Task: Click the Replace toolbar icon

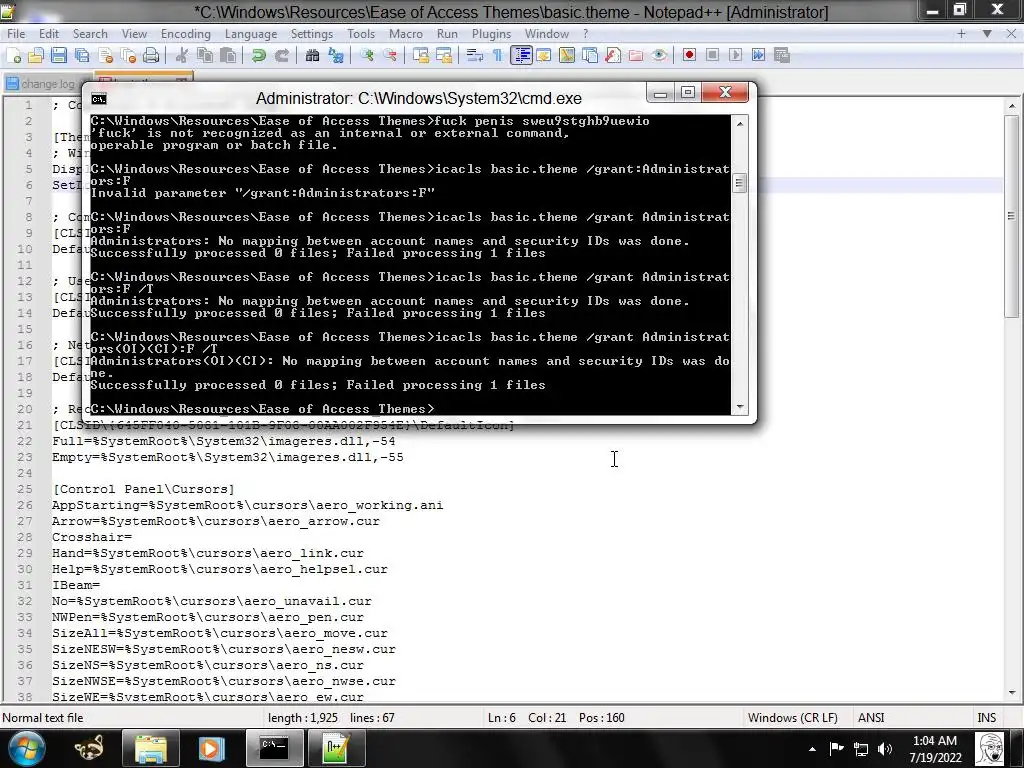Action: 336,56
